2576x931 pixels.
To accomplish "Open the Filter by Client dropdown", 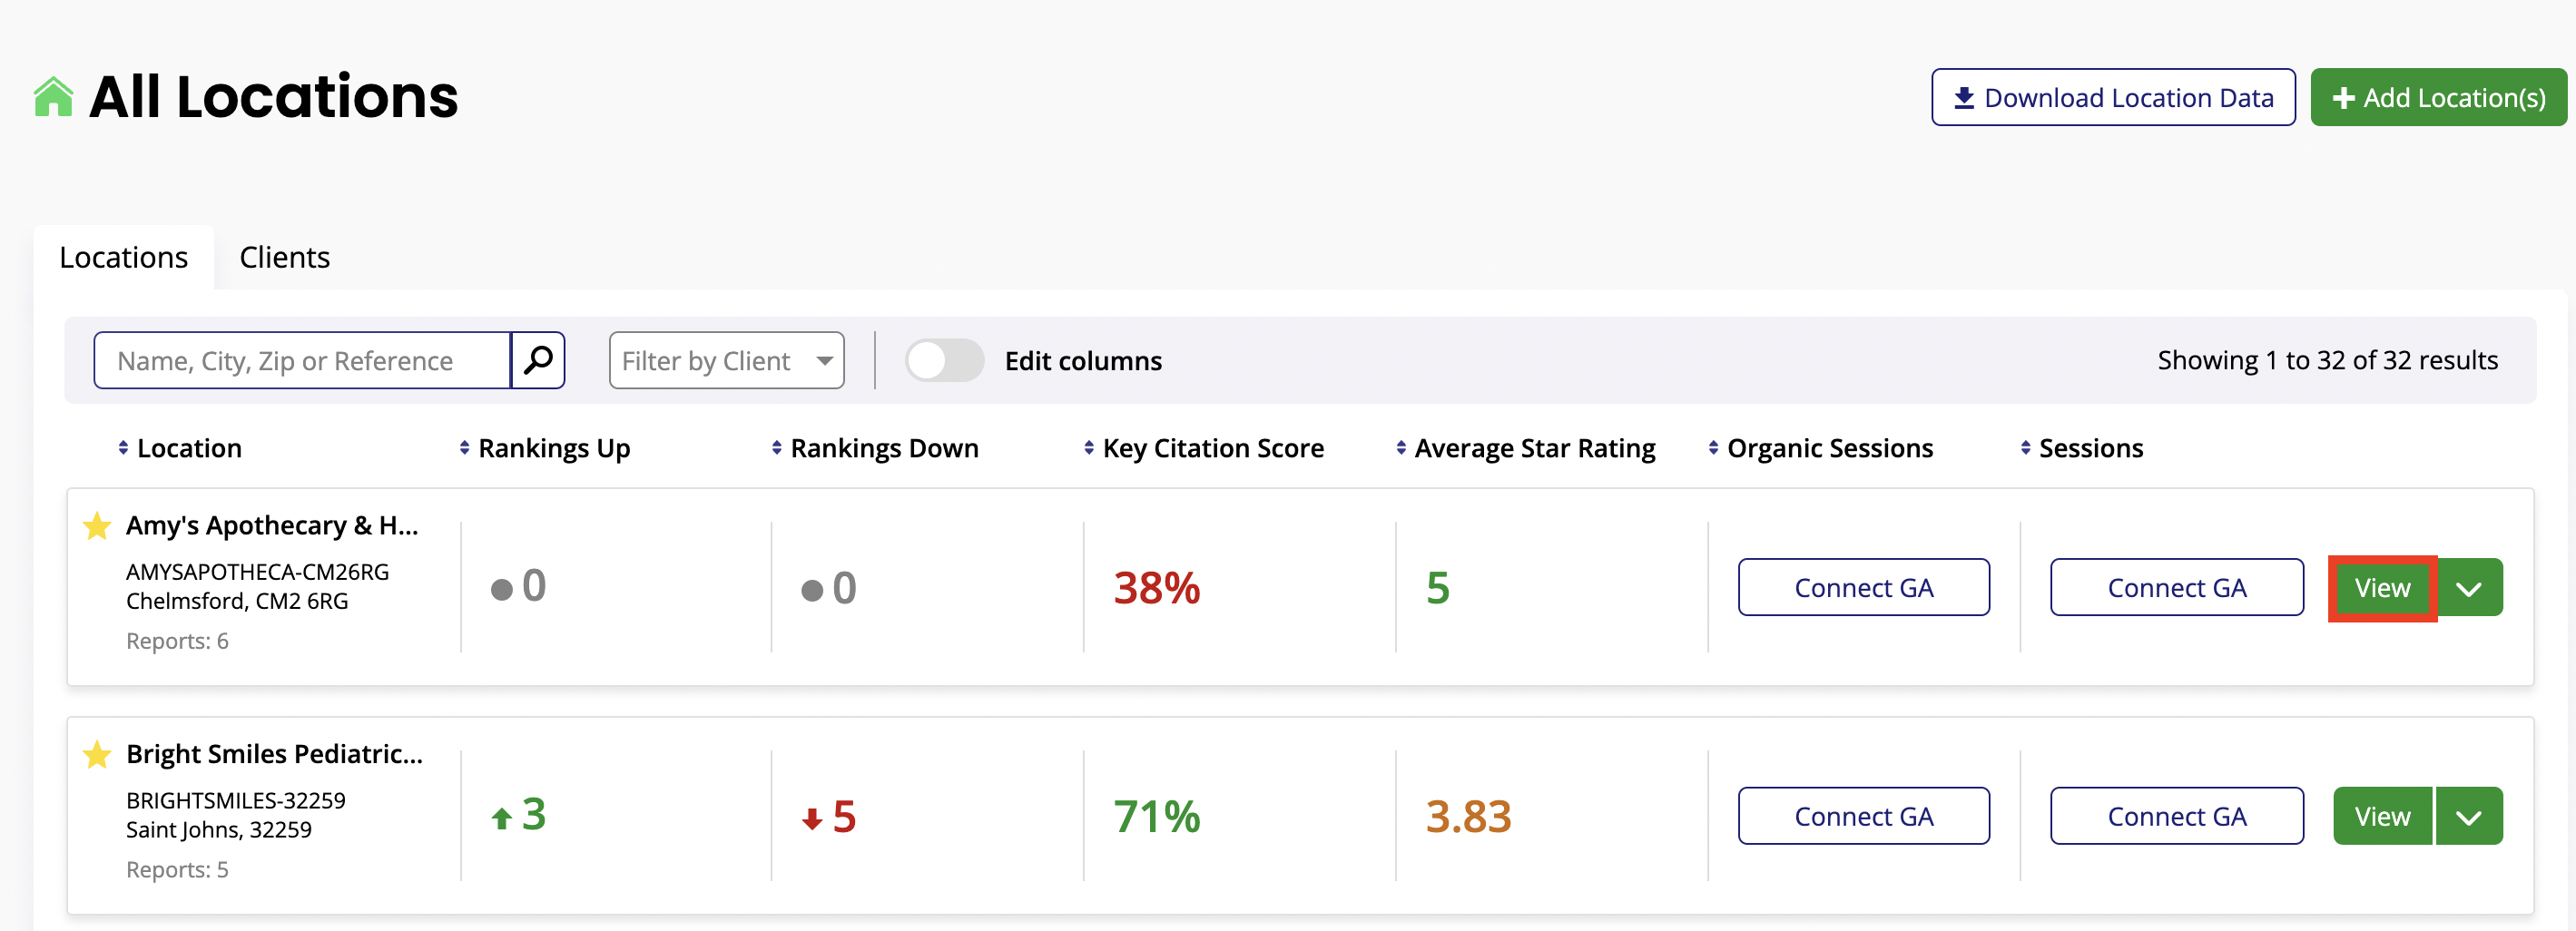I will coord(726,360).
